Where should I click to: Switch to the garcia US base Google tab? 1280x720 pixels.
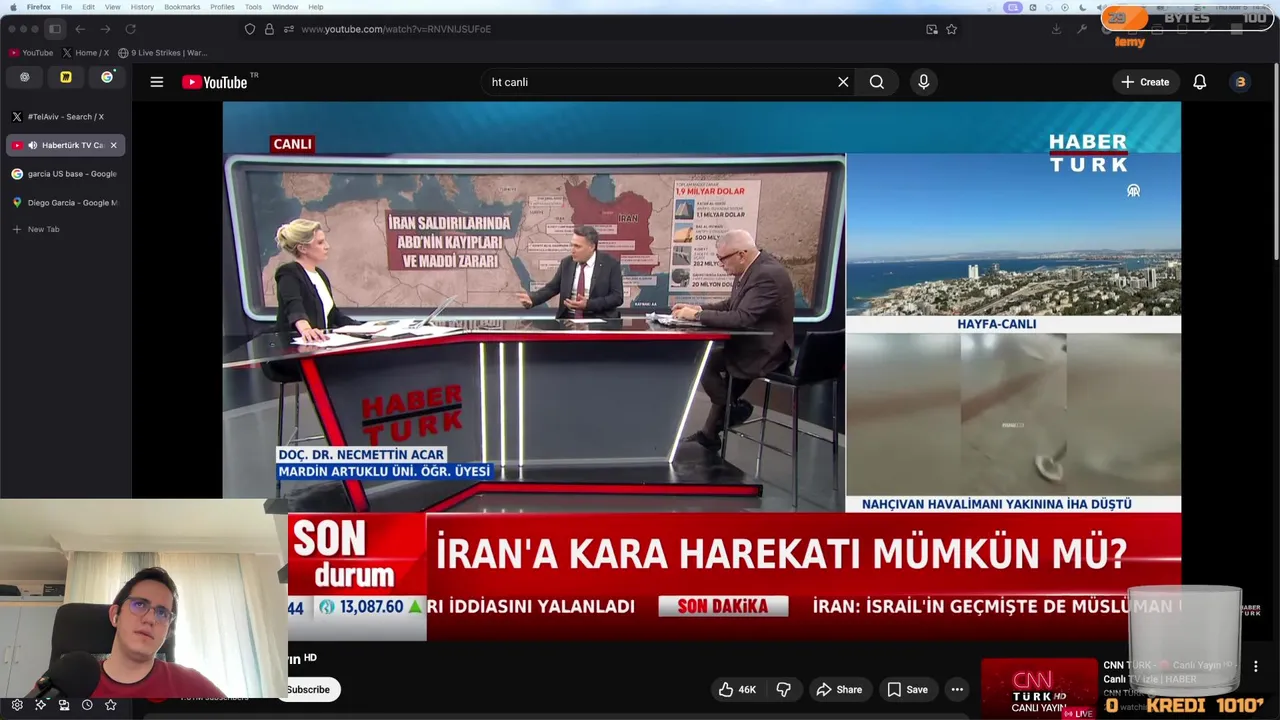pos(65,174)
